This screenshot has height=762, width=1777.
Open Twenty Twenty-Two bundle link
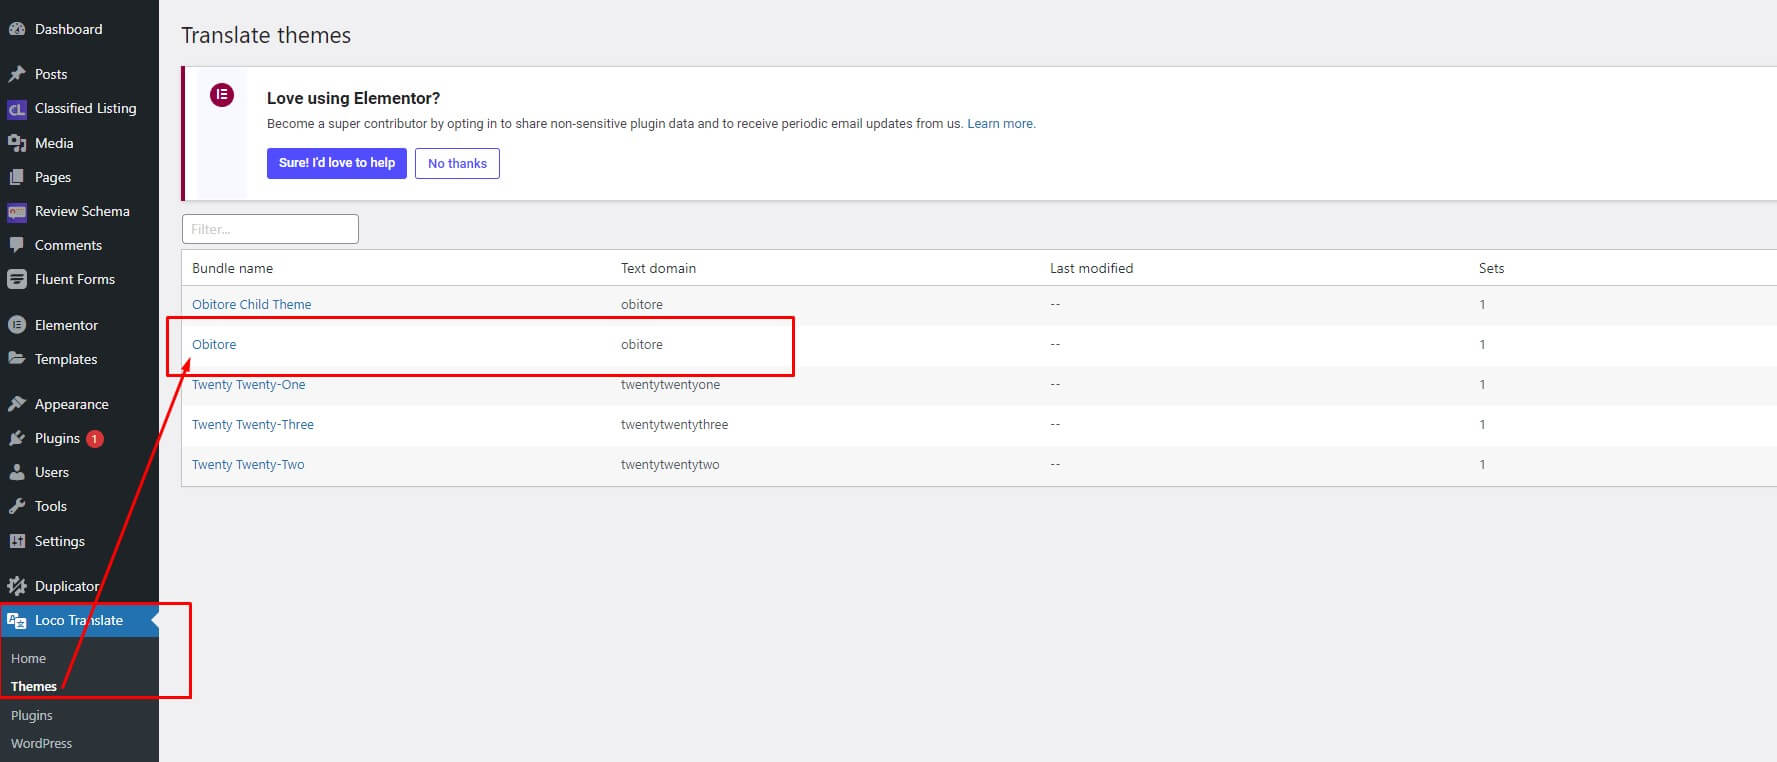(248, 464)
